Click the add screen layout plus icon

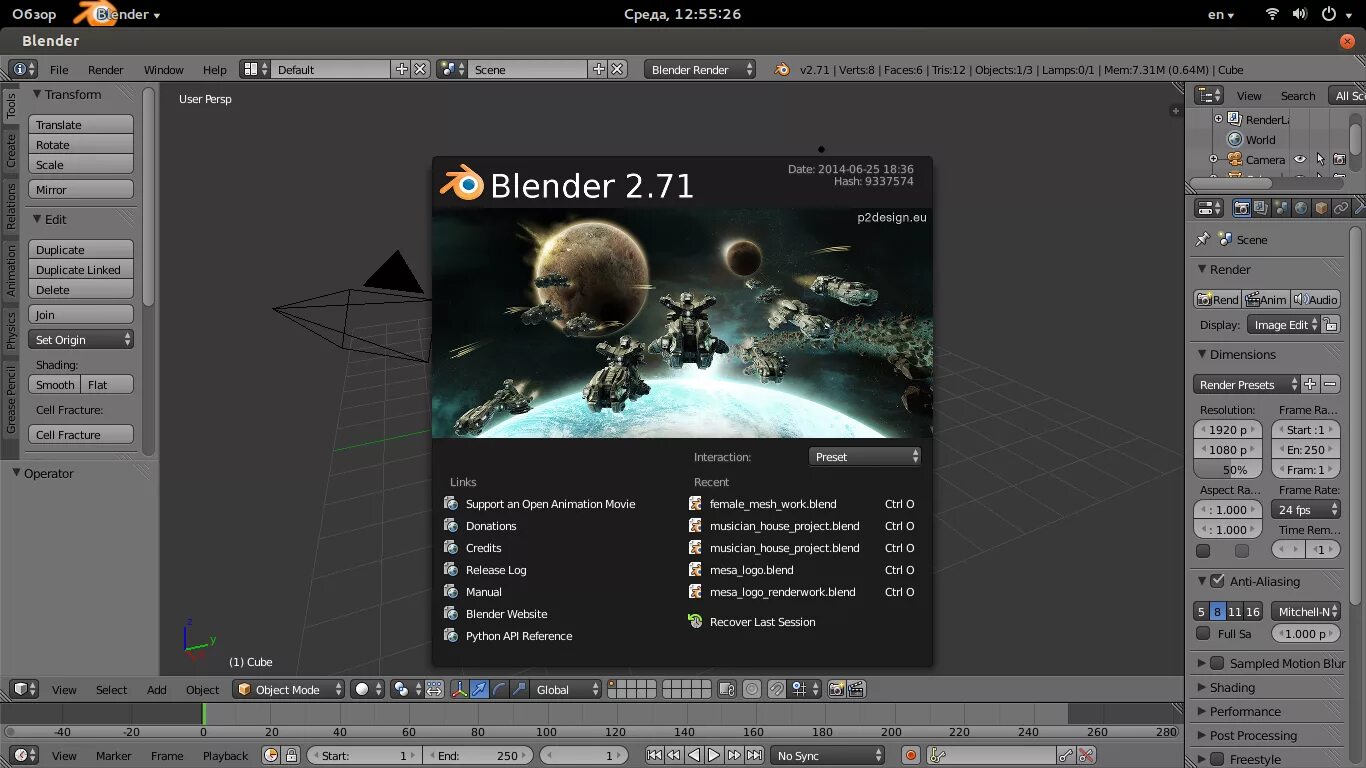402,69
